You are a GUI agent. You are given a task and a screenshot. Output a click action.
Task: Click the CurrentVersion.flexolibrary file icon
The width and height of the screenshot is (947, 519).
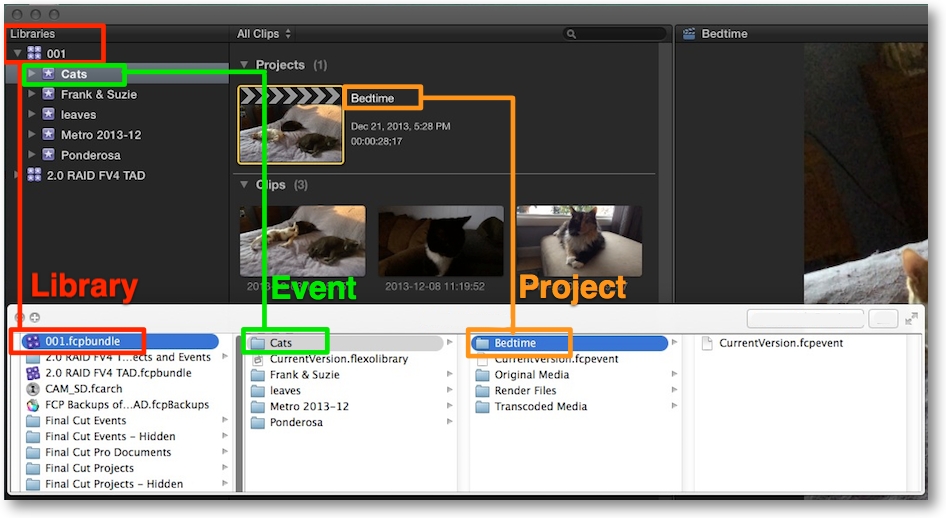258,359
